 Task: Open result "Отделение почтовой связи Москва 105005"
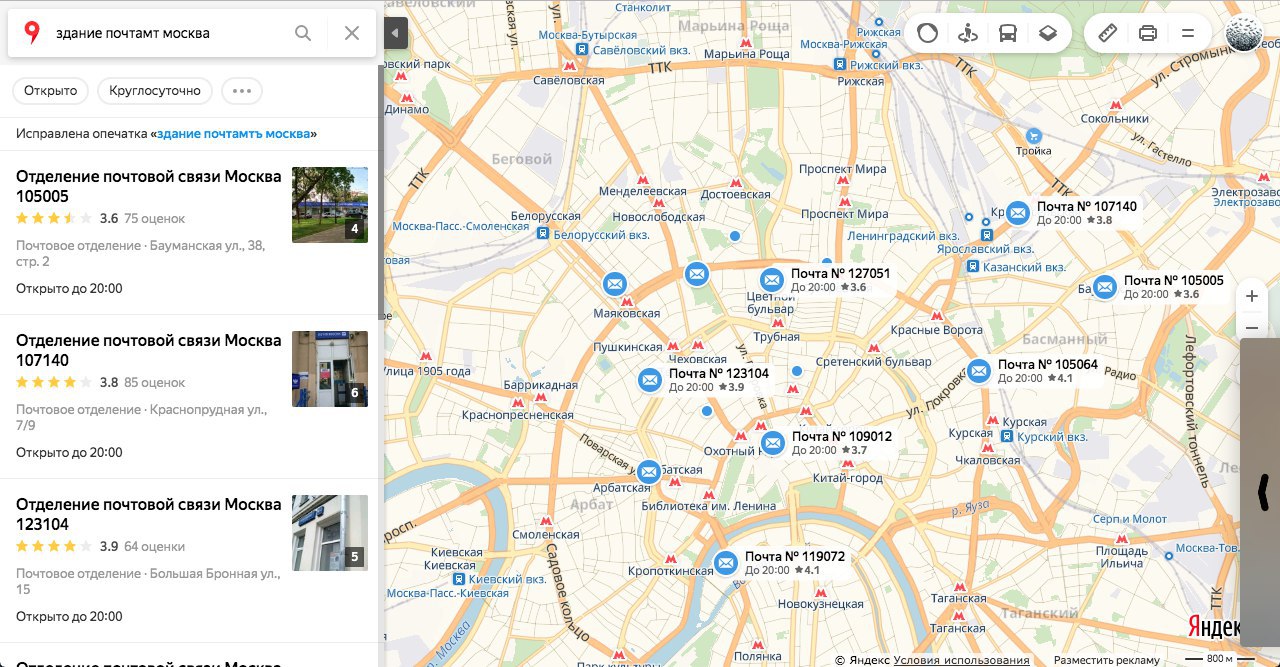coord(149,187)
